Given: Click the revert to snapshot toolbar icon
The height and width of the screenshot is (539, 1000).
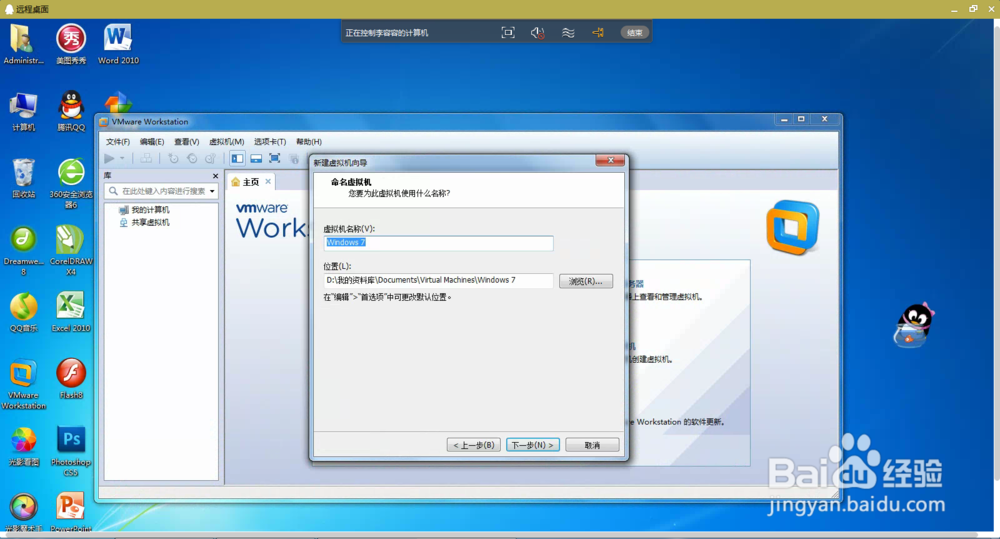Looking at the screenshot, I should pos(191,158).
